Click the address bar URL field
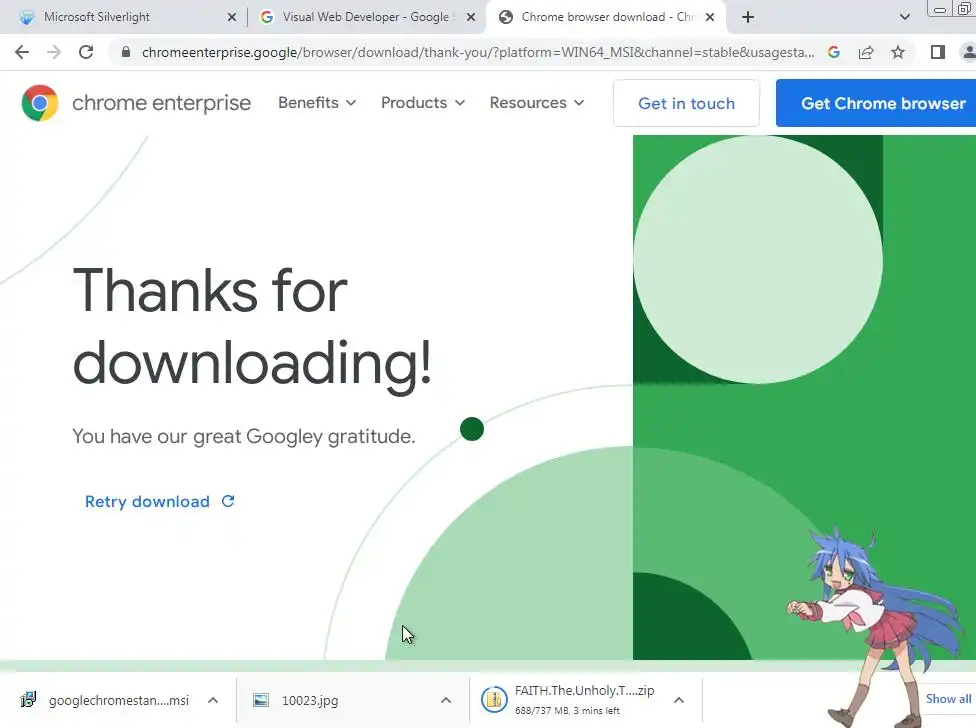The width and height of the screenshot is (976, 728). [x=477, y=52]
